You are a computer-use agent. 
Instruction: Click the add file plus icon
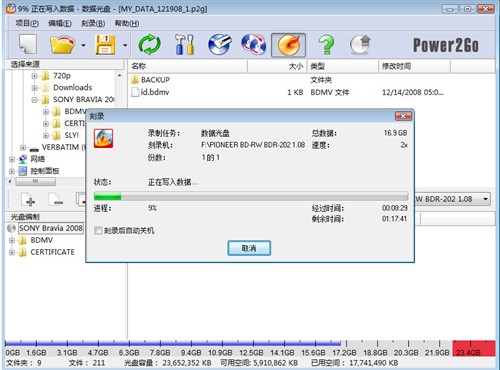click(28, 200)
